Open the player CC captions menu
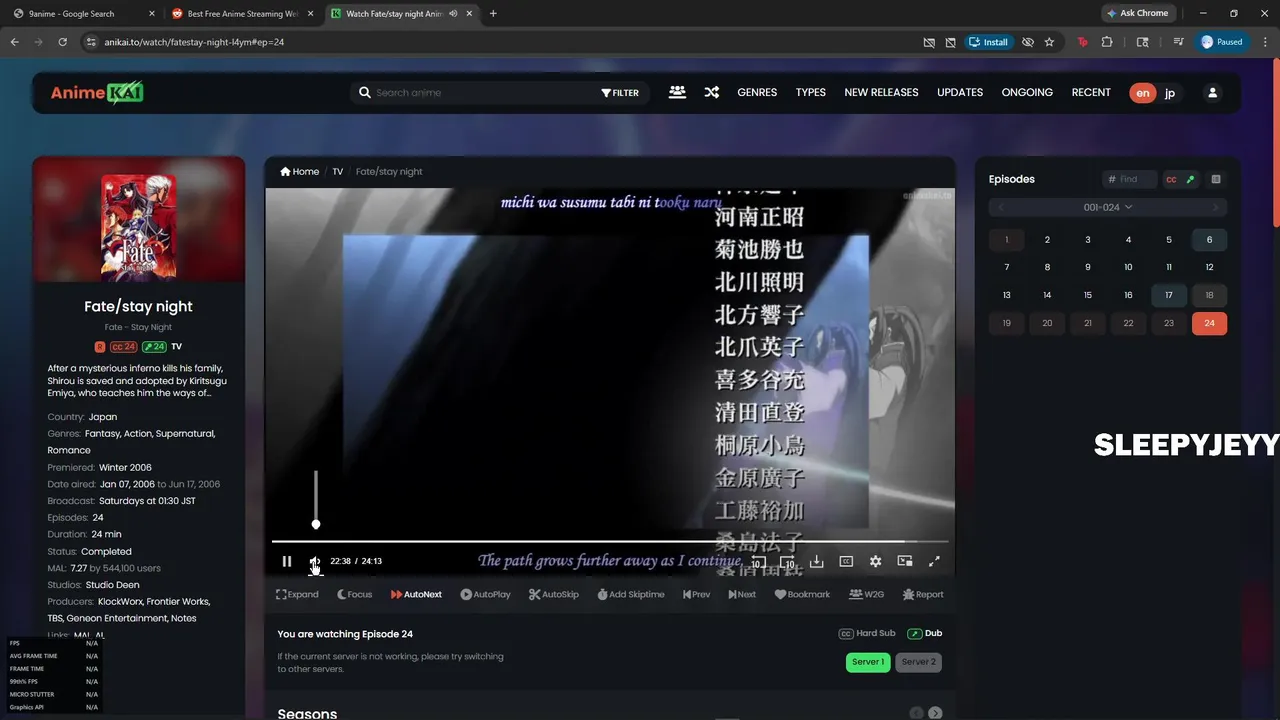 846,562
